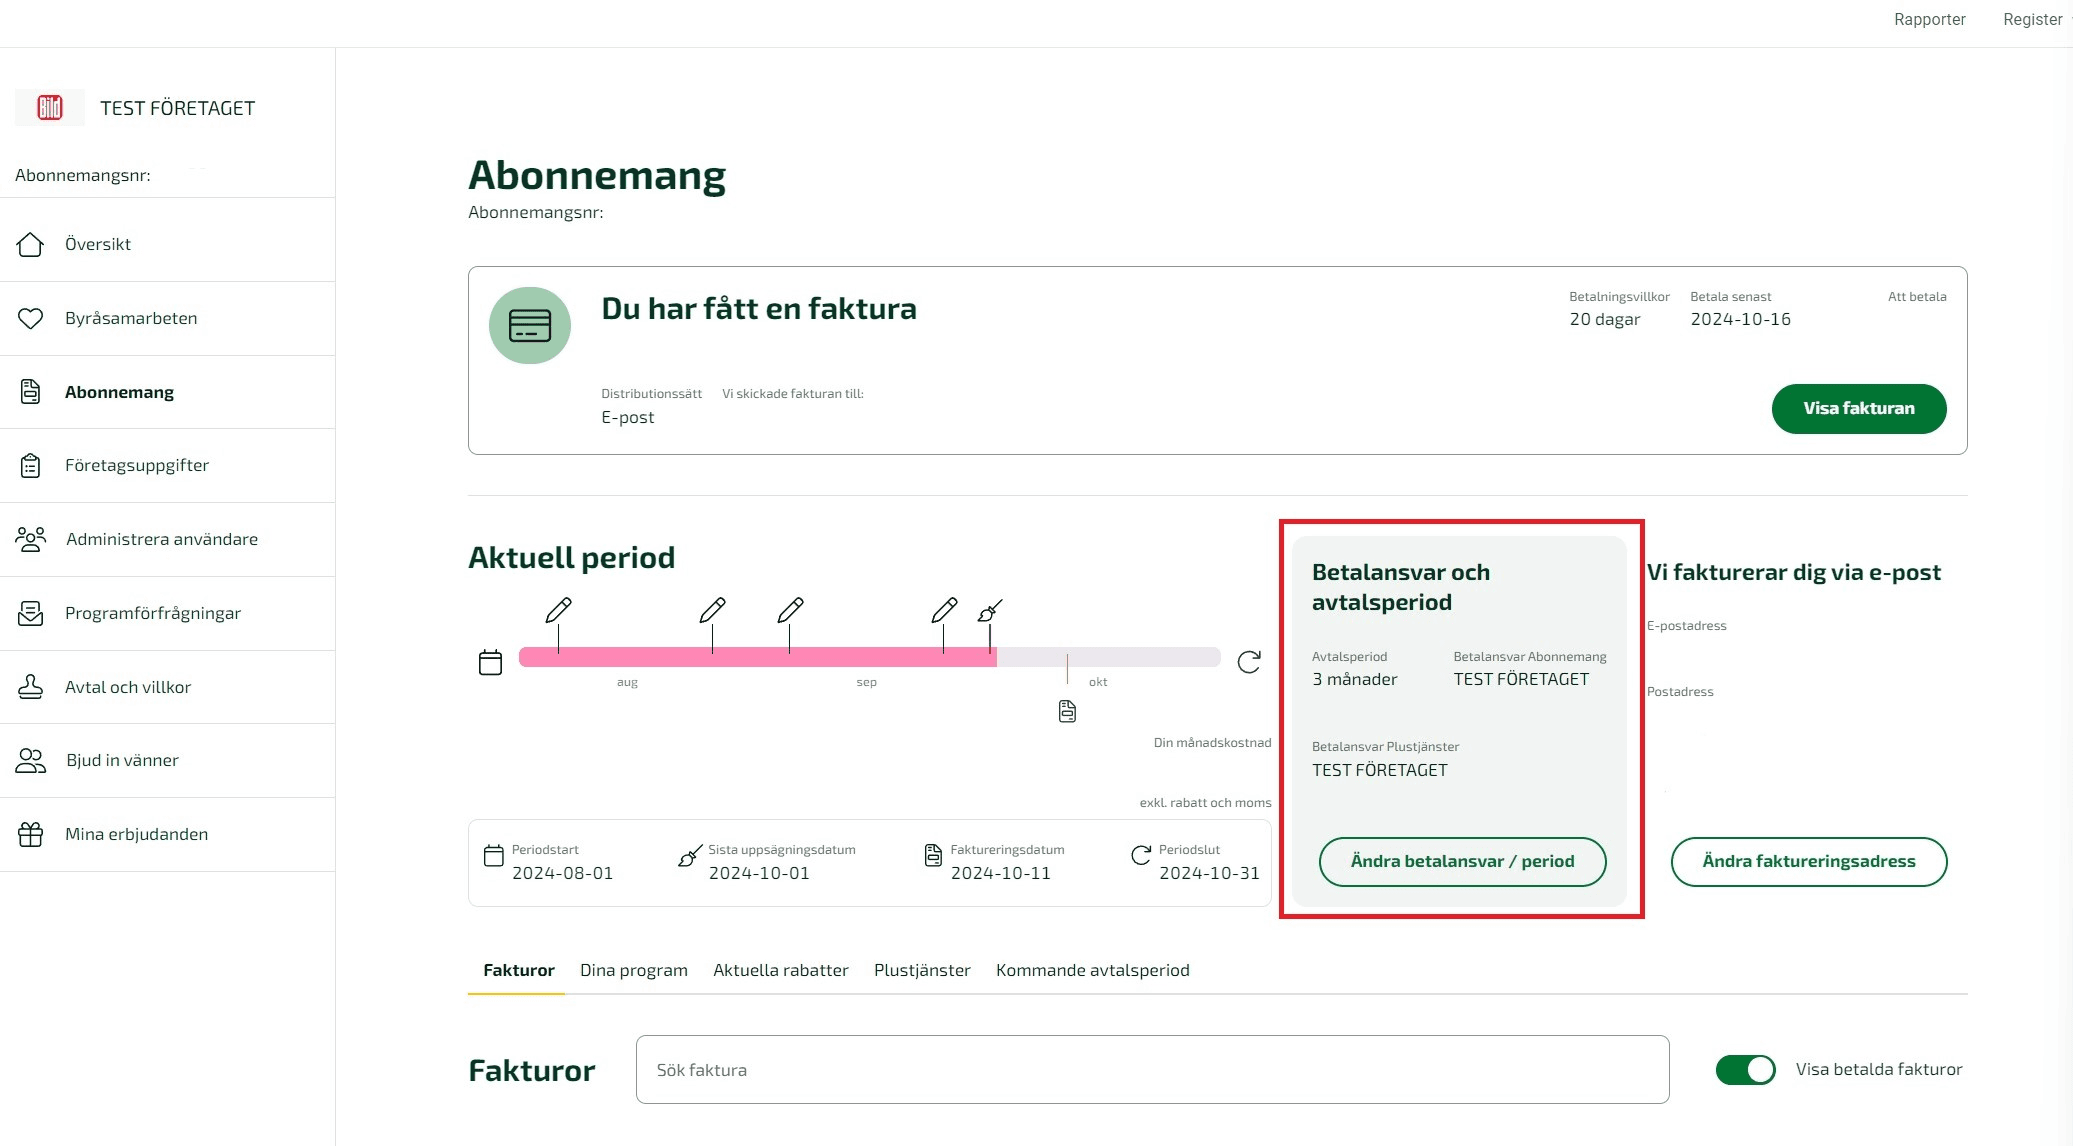Image resolution: width=2073 pixels, height=1146 pixels.
Task: Select the Plustjänster tab
Action: pyautogui.click(x=922, y=970)
